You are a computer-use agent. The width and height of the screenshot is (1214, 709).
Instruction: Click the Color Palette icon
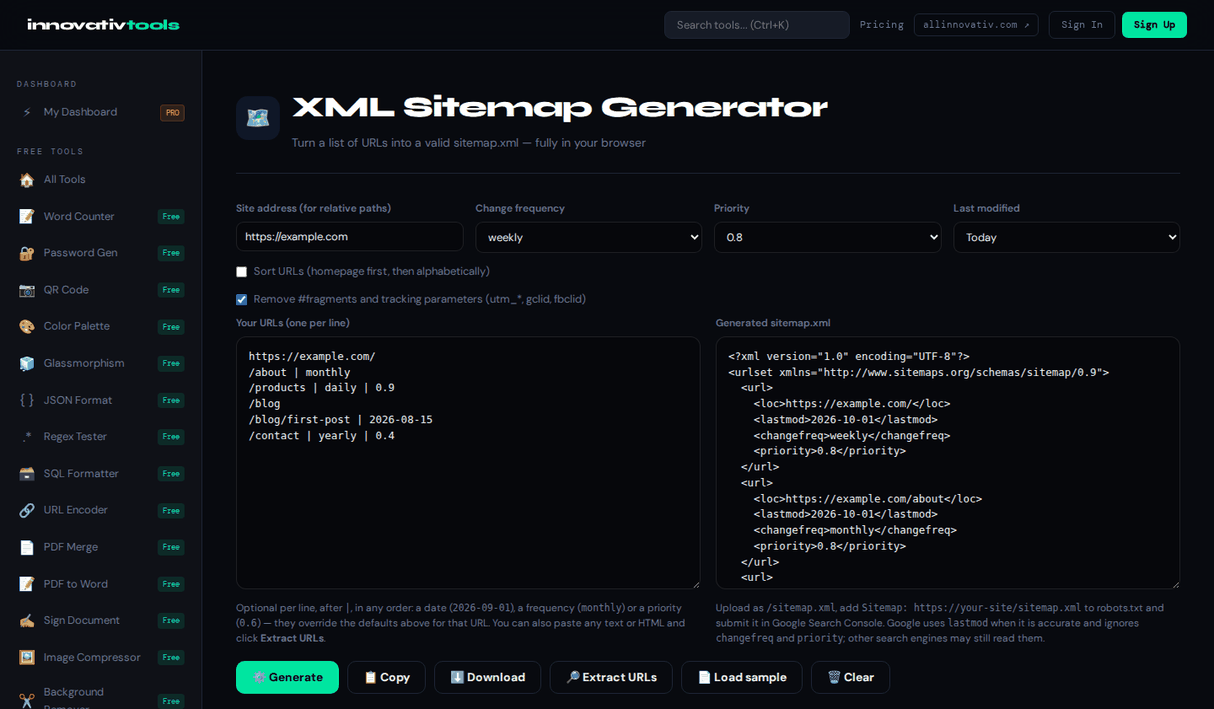click(x=27, y=326)
